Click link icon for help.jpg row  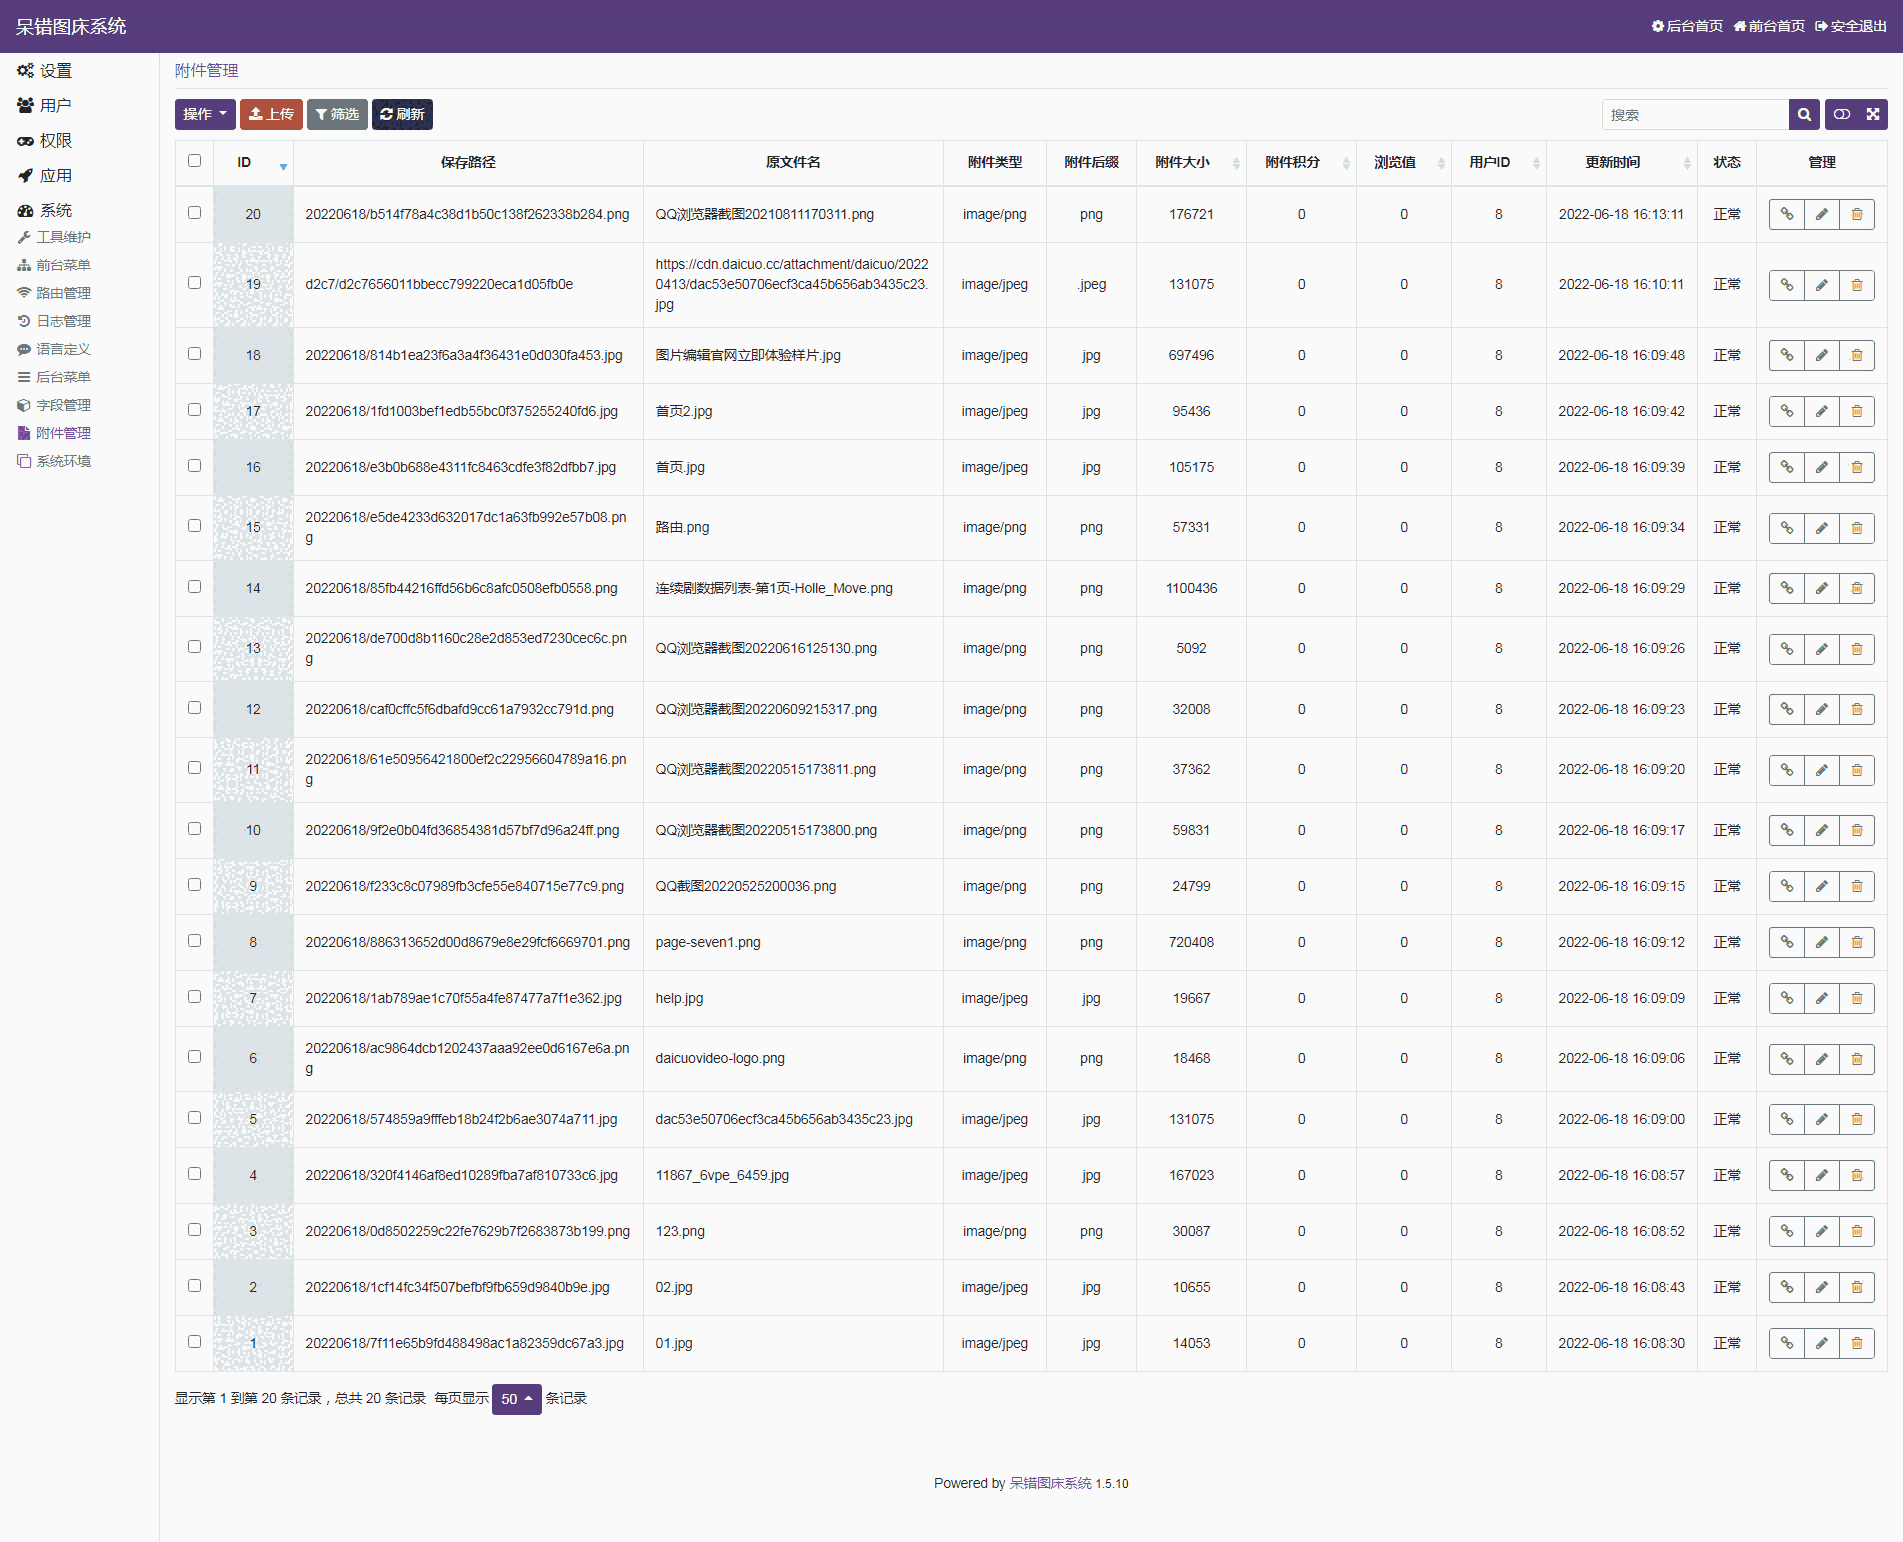[x=1787, y=998]
